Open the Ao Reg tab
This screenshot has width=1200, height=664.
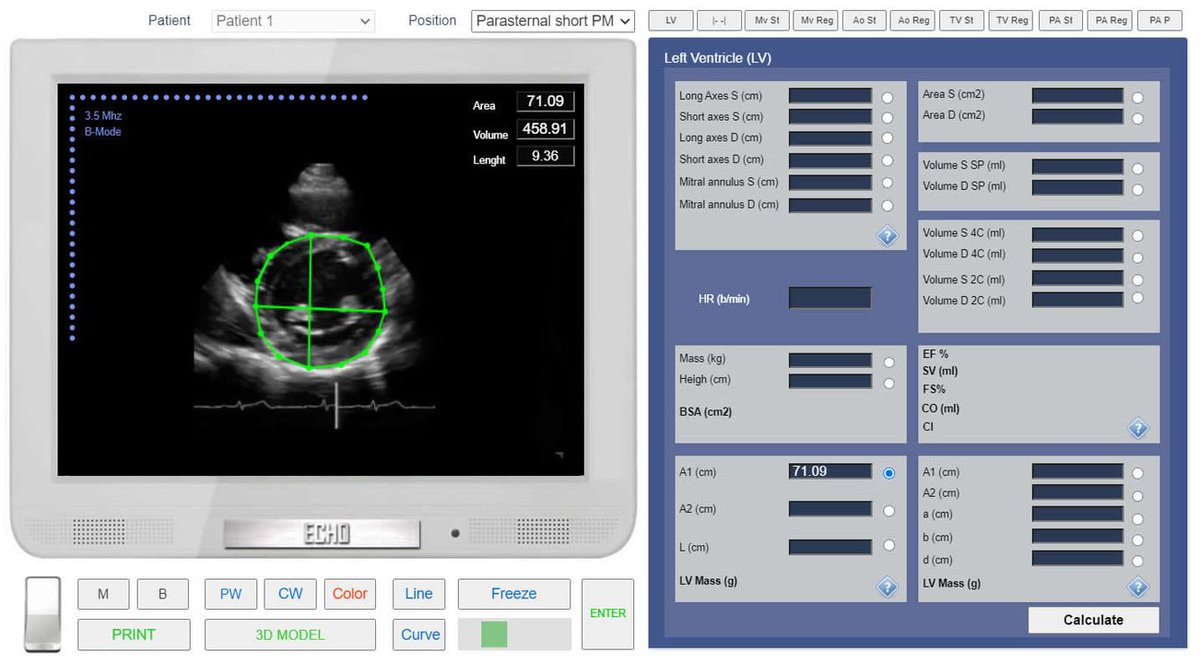click(x=913, y=20)
